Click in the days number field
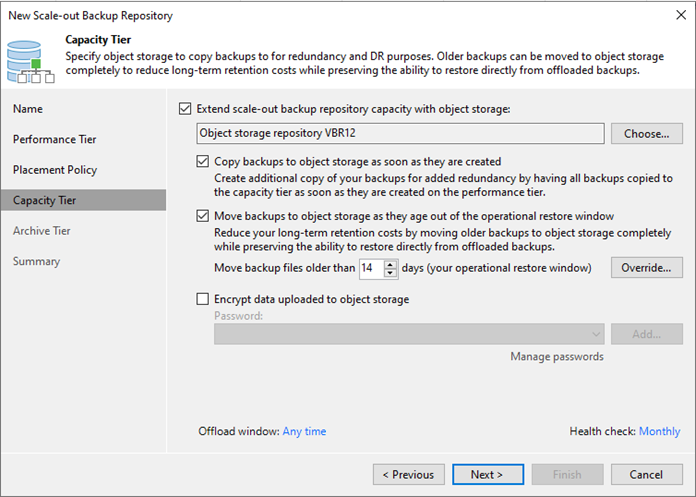This screenshot has width=696, height=497. [372, 268]
